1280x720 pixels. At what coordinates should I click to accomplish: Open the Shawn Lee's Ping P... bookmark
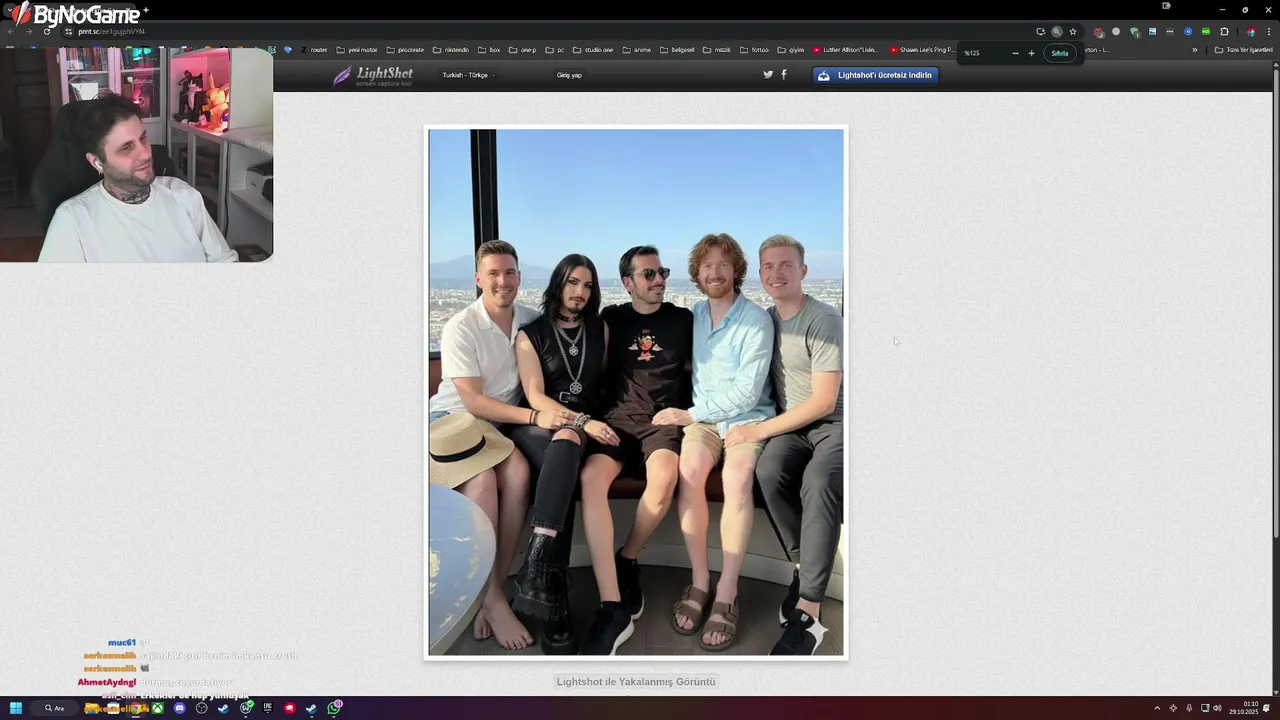[x=921, y=50]
